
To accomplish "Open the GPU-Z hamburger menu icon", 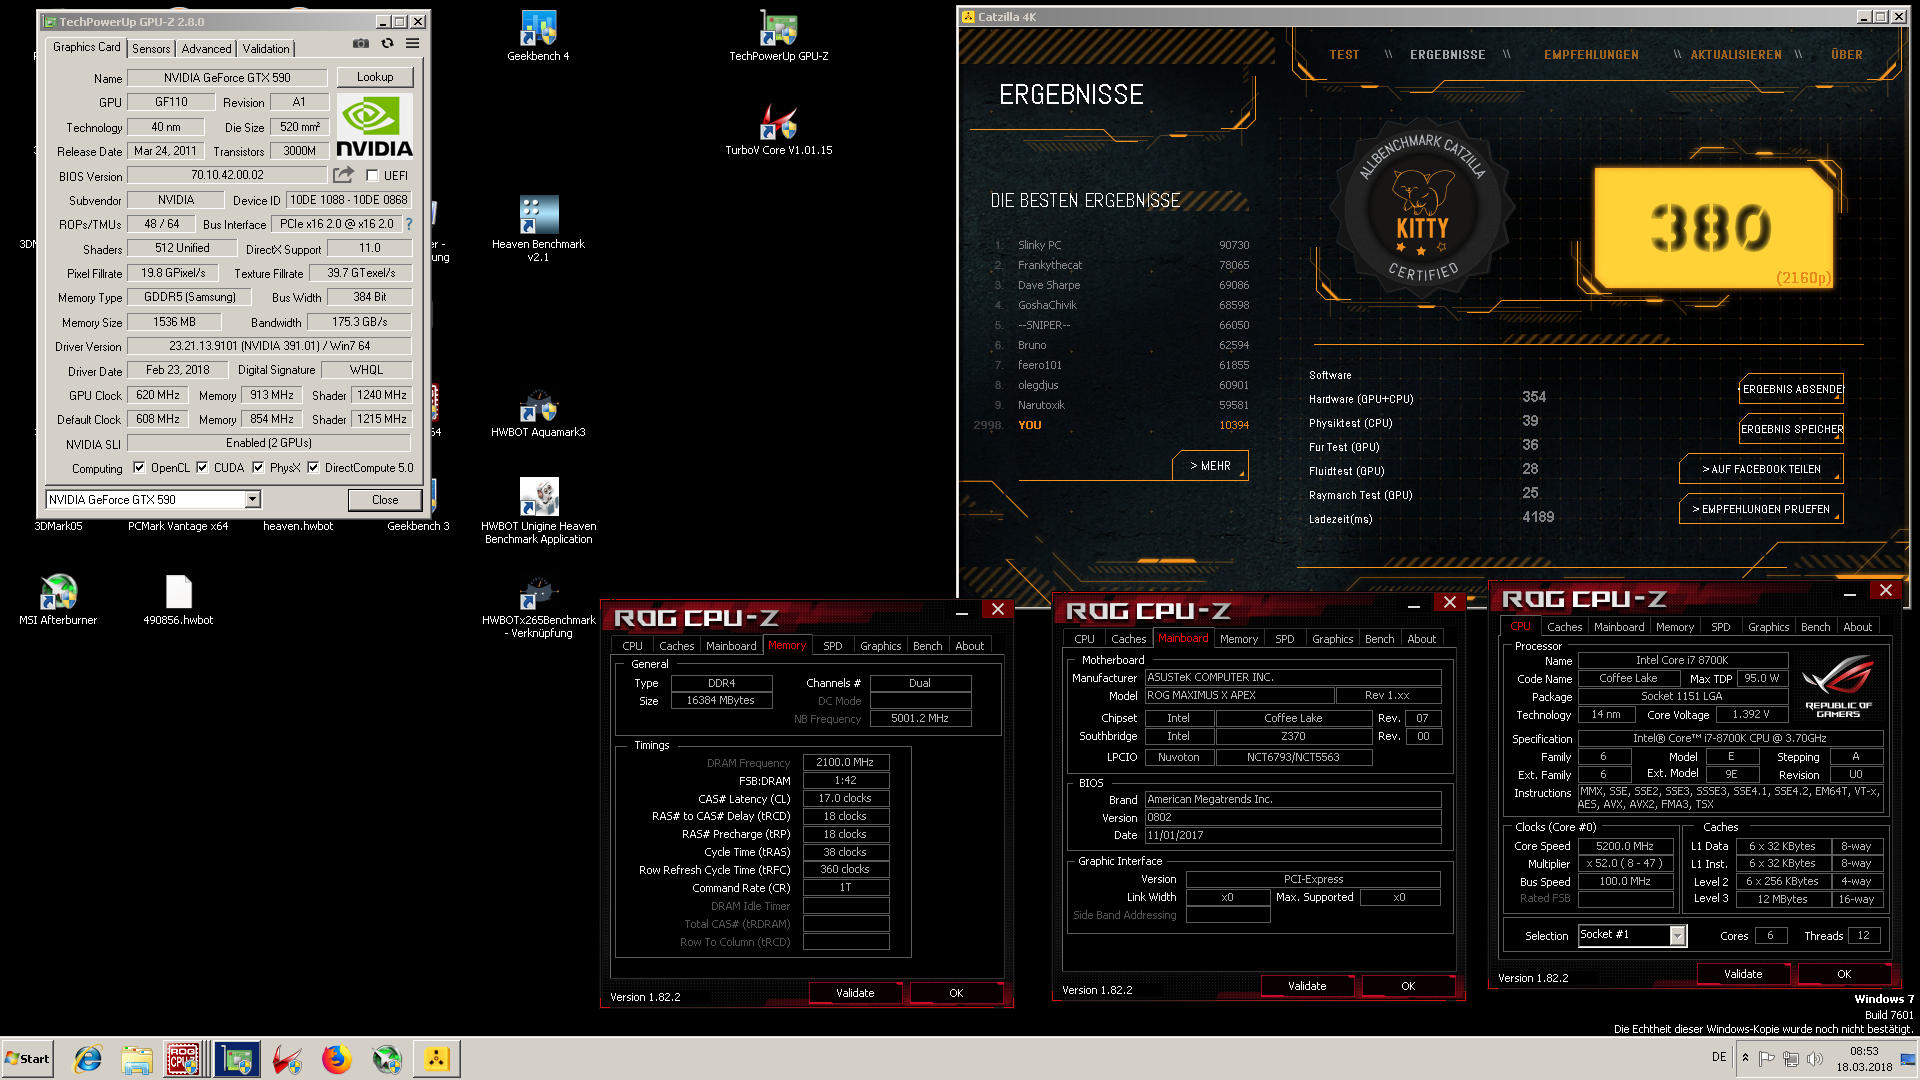I will point(412,44).
